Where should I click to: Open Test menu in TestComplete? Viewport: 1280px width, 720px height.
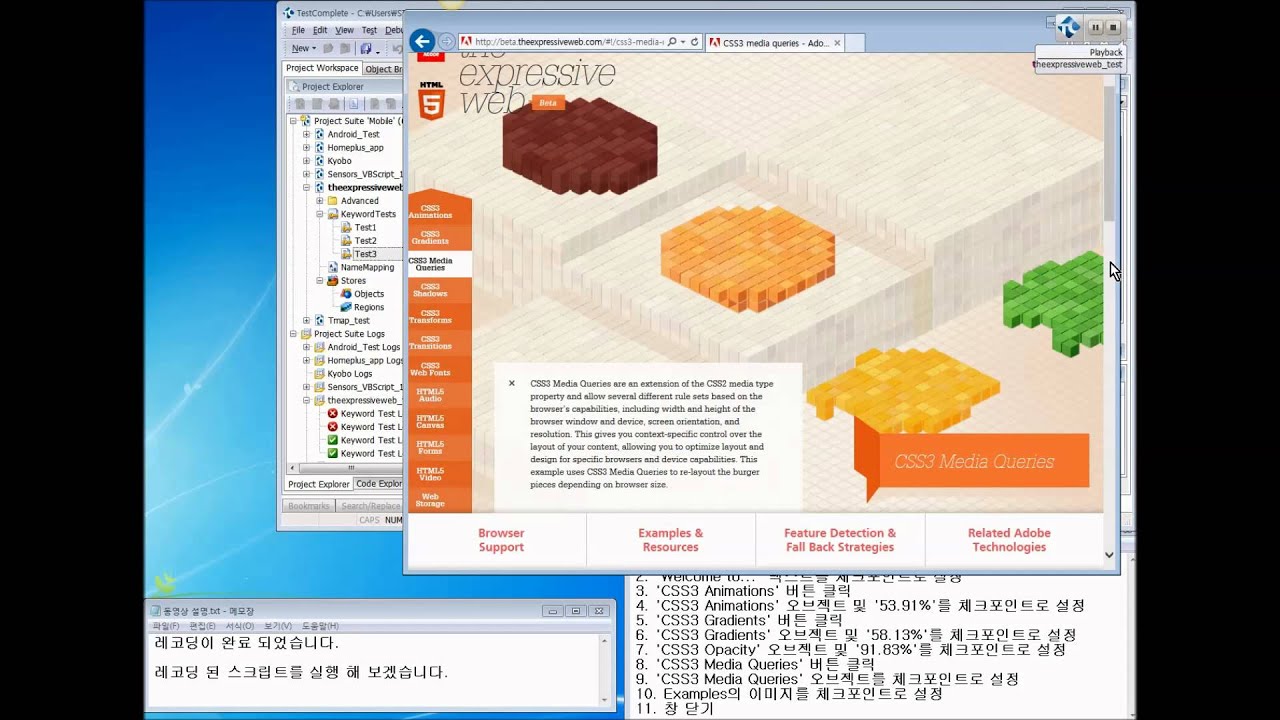[x=369, y=30]
